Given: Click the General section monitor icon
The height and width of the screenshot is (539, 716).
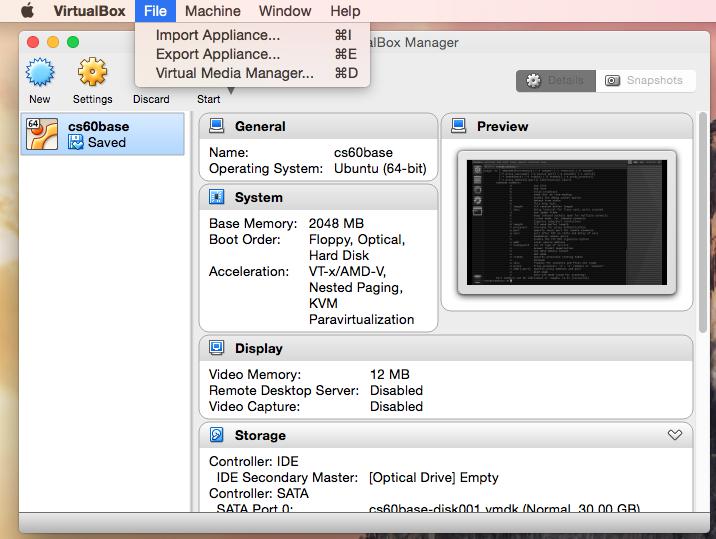Looking at the screenshot, I should (x=216, y=126).
